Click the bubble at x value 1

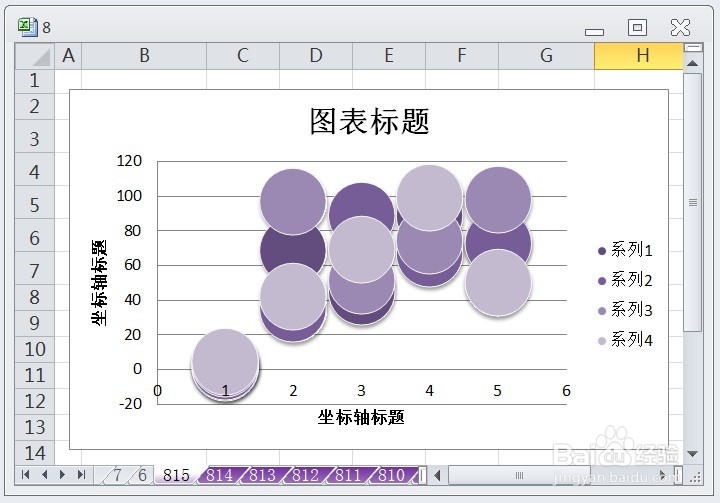coord(225,363)
